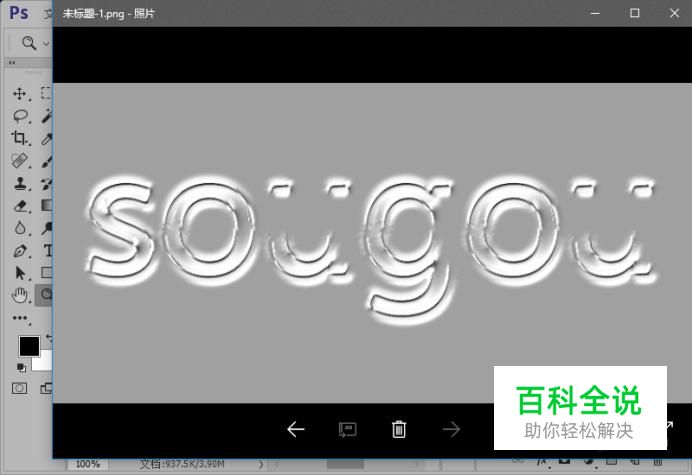The image size is (692, 475).
Task: Select the Magic Wand tool
Action: tap(47, 116)
